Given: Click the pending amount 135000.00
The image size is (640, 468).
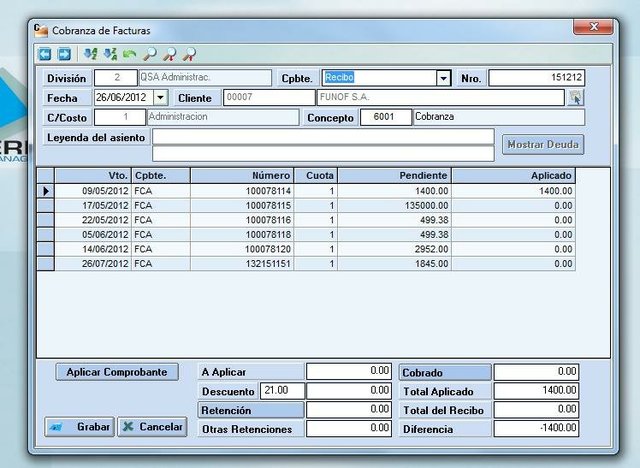Looking at the screenshot, I should [427, 206].
